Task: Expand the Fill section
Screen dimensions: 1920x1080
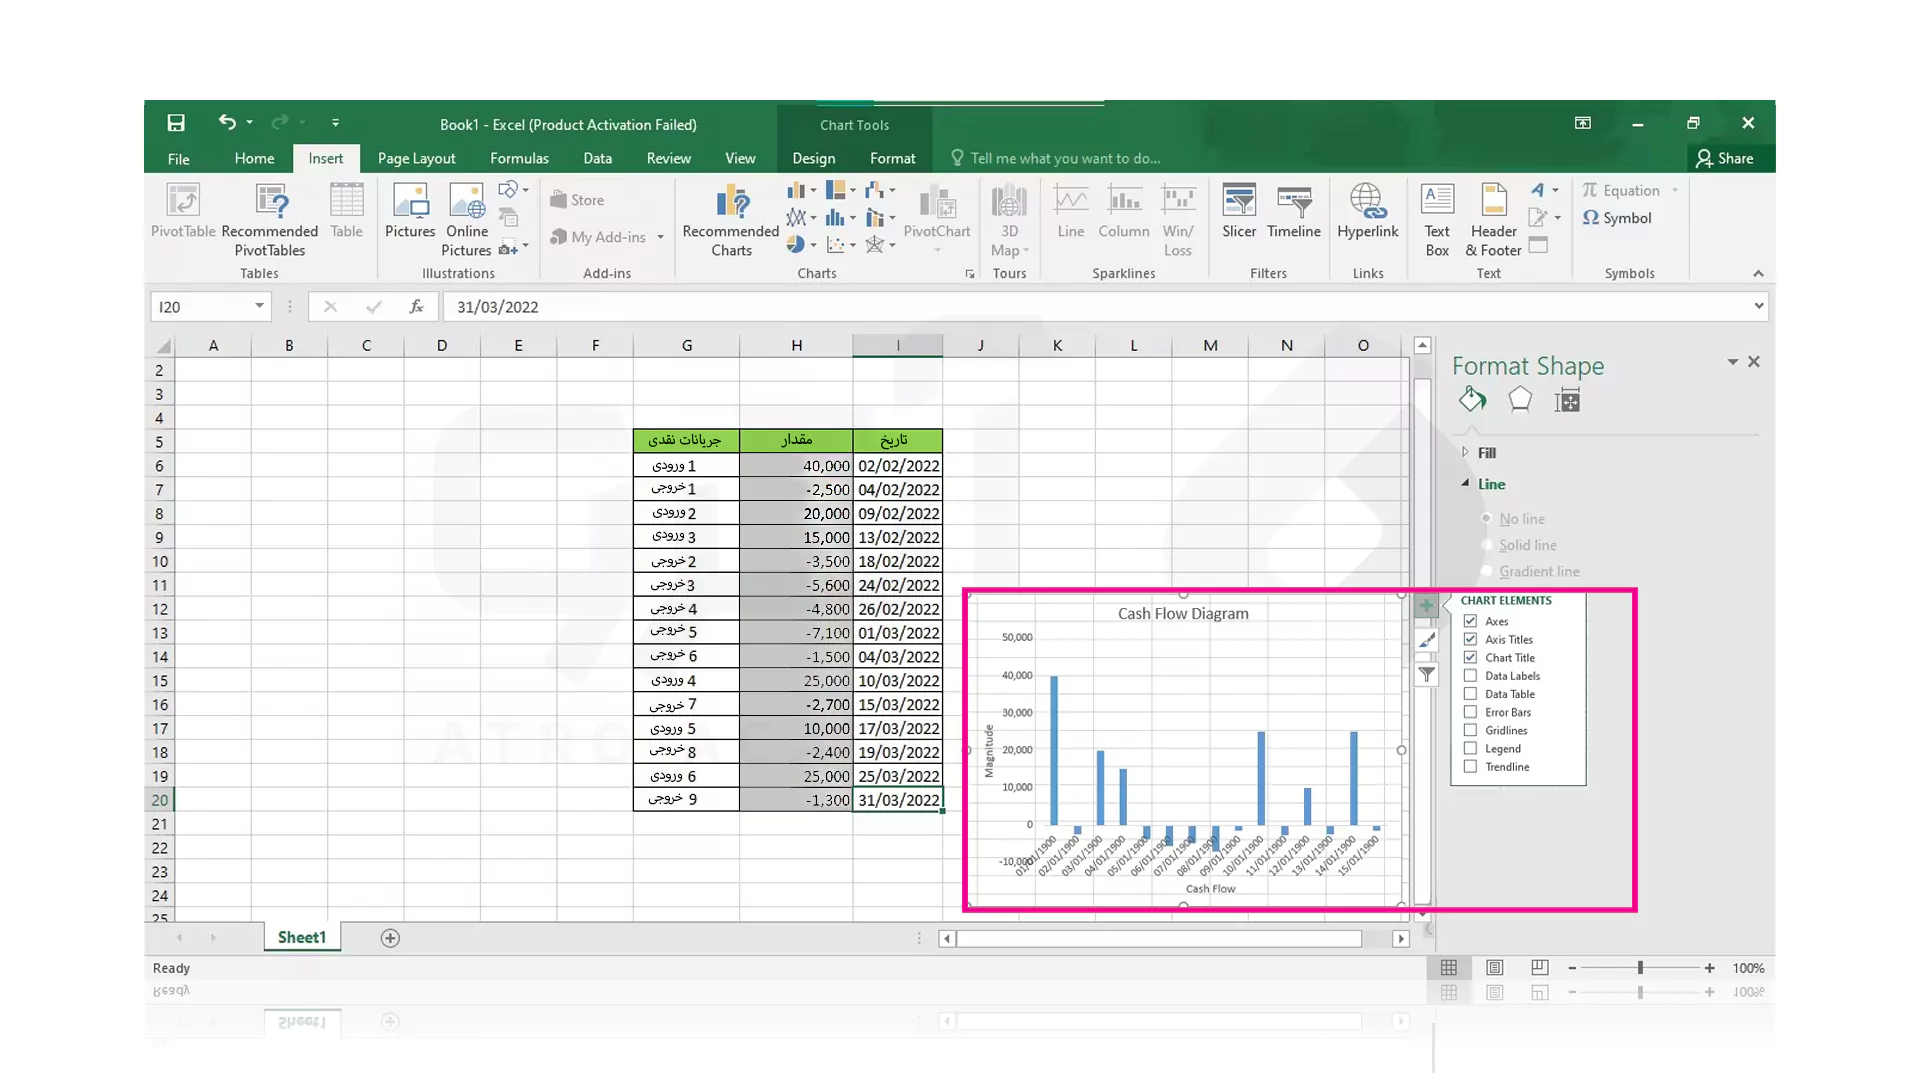Action: (x=1466, y=452)
